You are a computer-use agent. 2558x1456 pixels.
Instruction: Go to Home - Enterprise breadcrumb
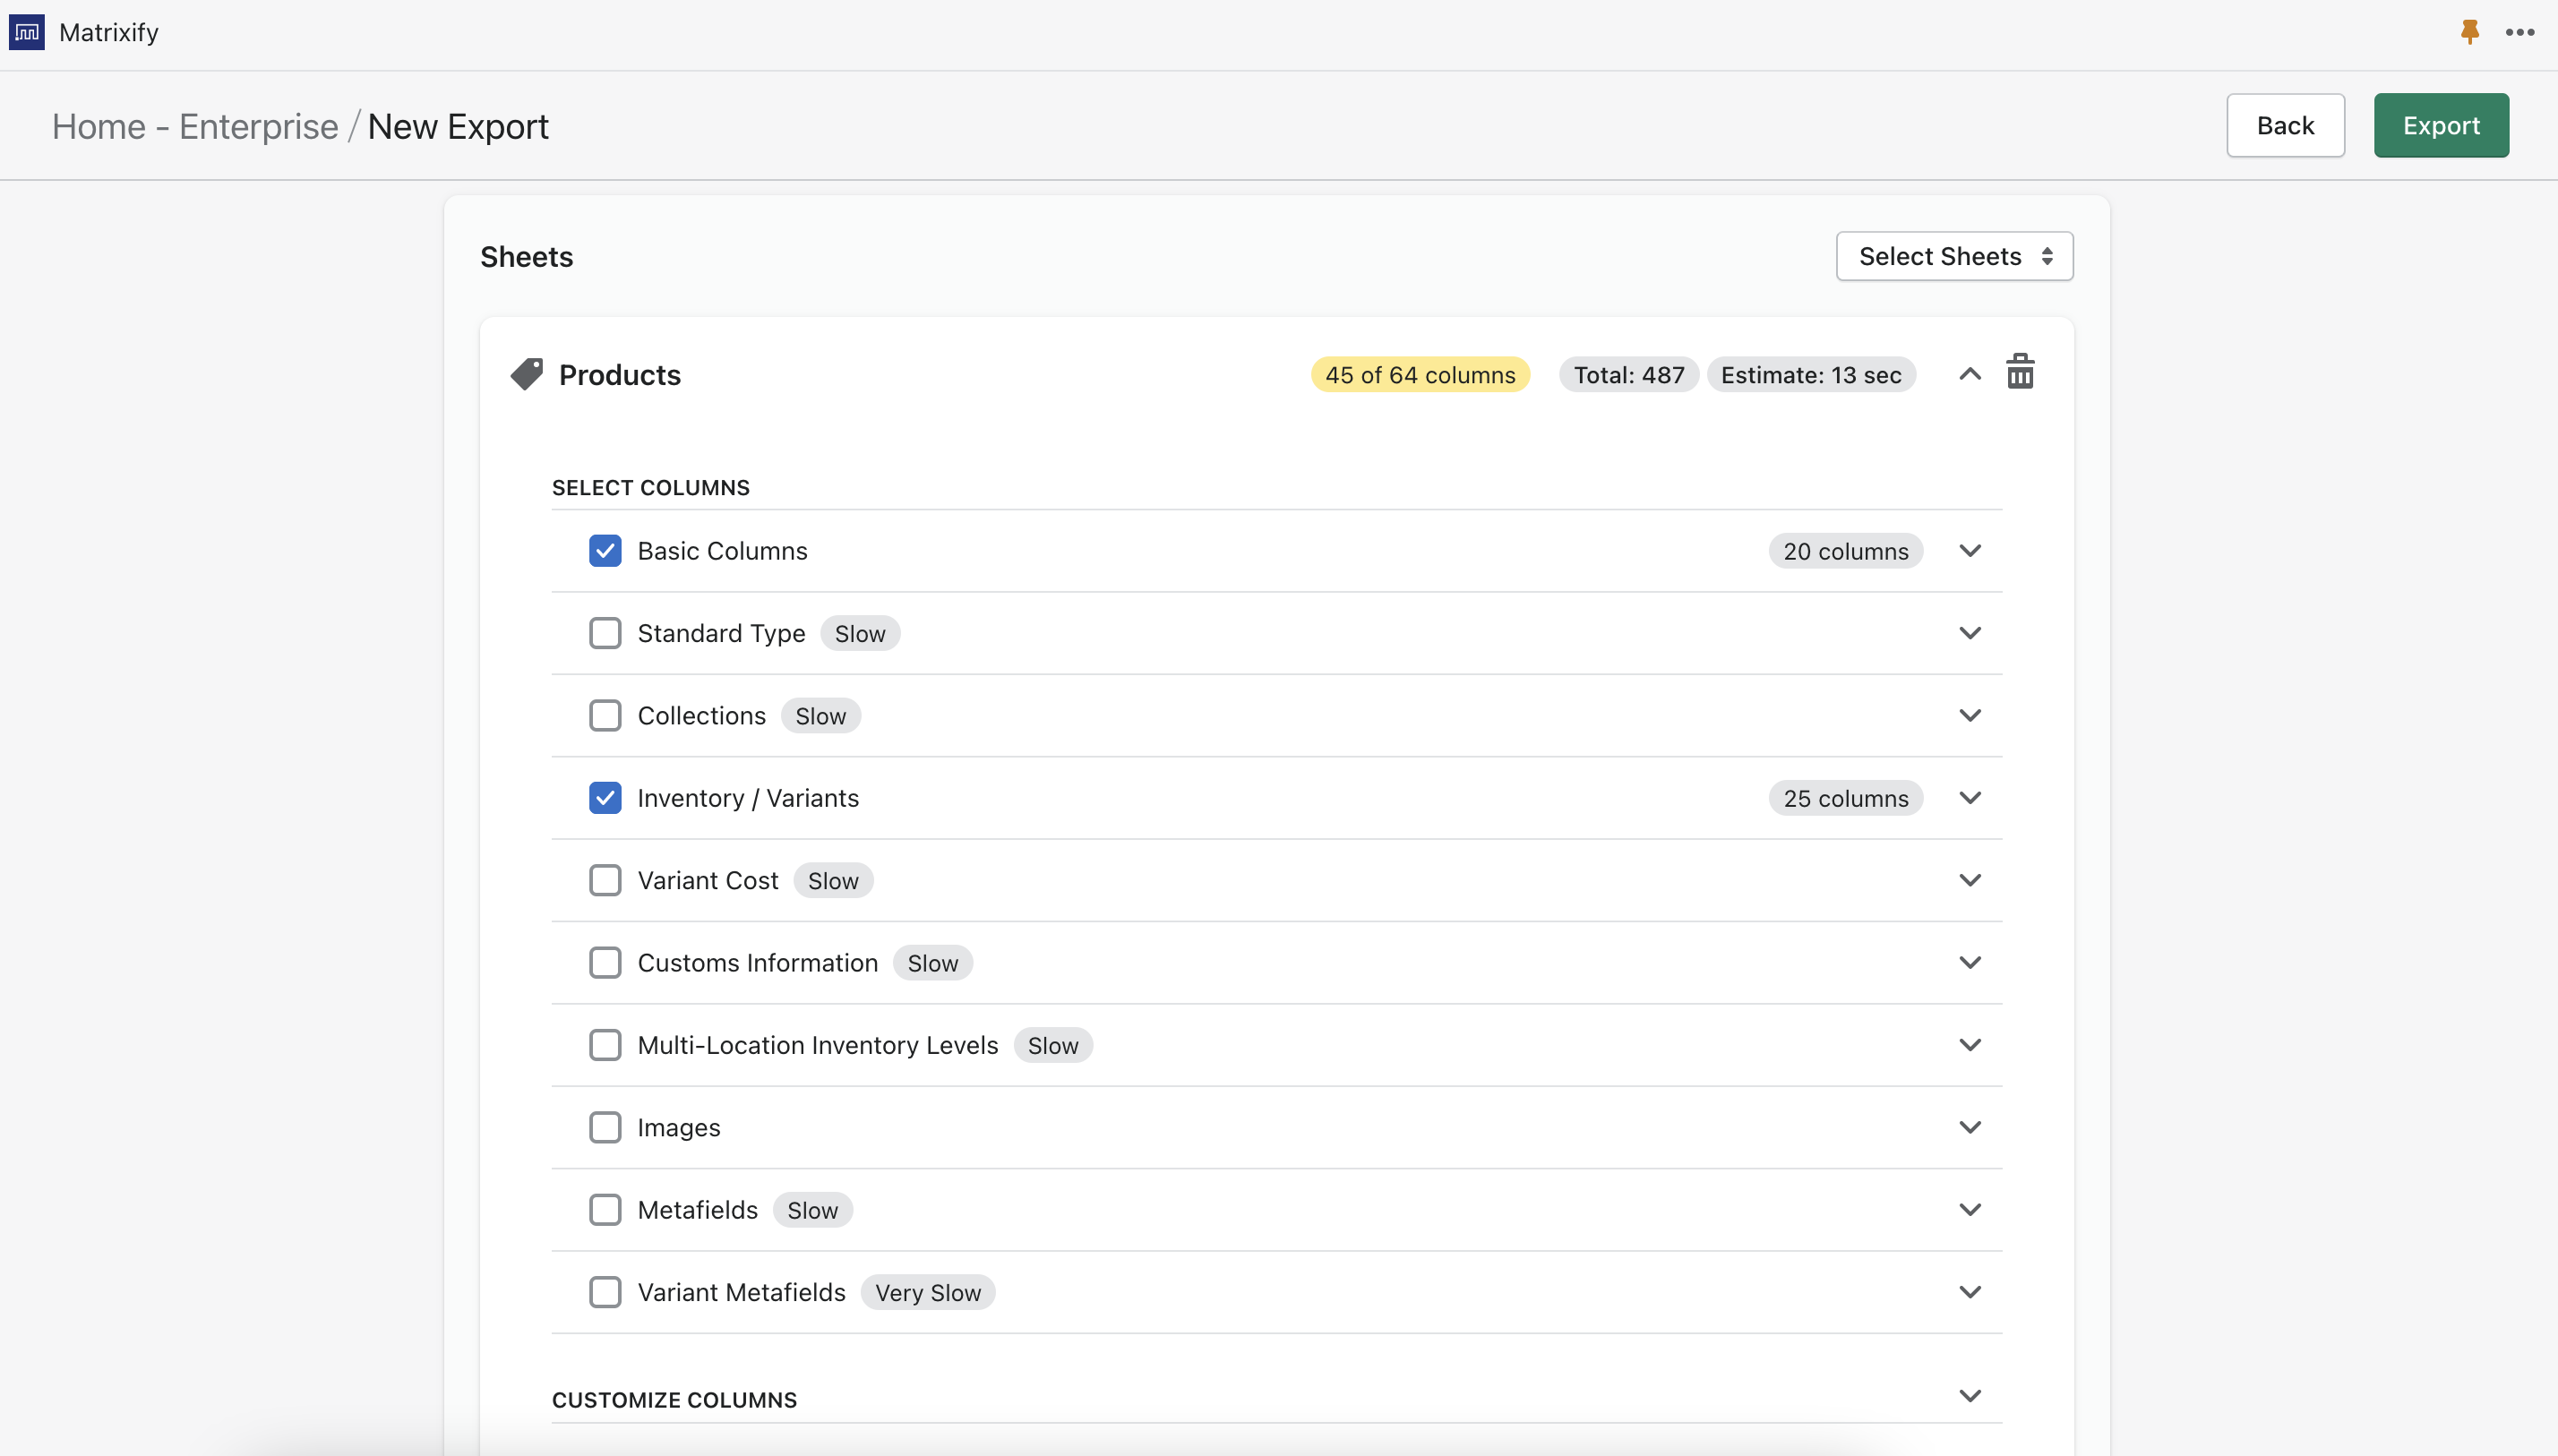(195, 127)
